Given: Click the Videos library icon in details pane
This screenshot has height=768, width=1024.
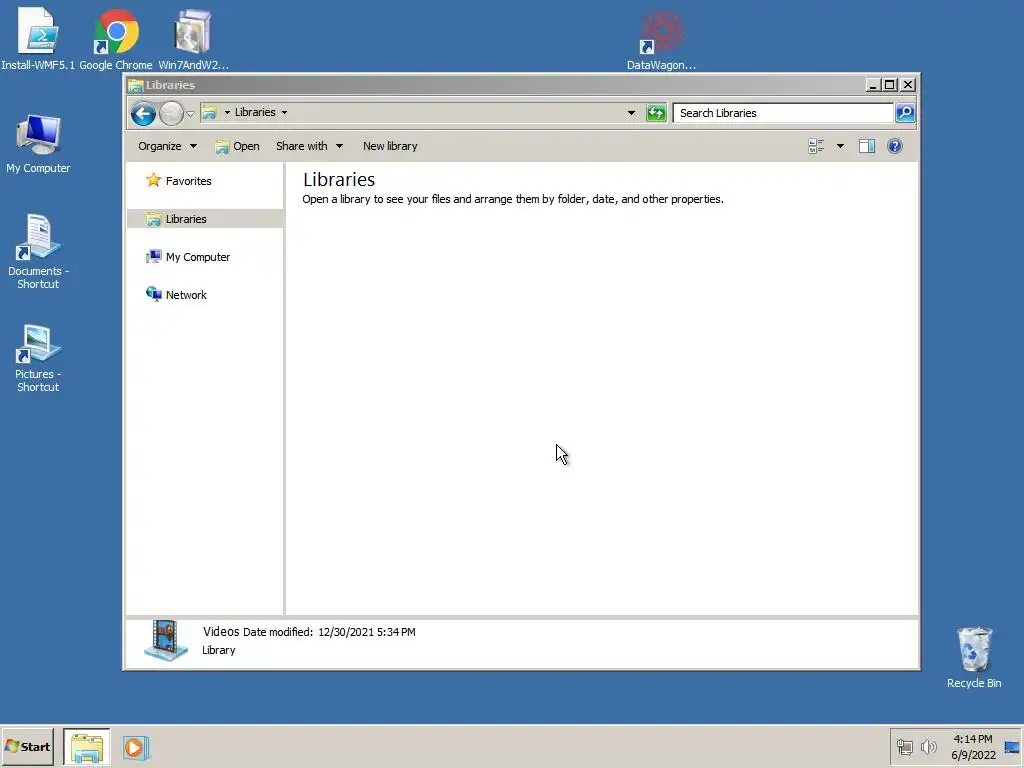Looking at the screenshot, I should (x=165, y=641).
